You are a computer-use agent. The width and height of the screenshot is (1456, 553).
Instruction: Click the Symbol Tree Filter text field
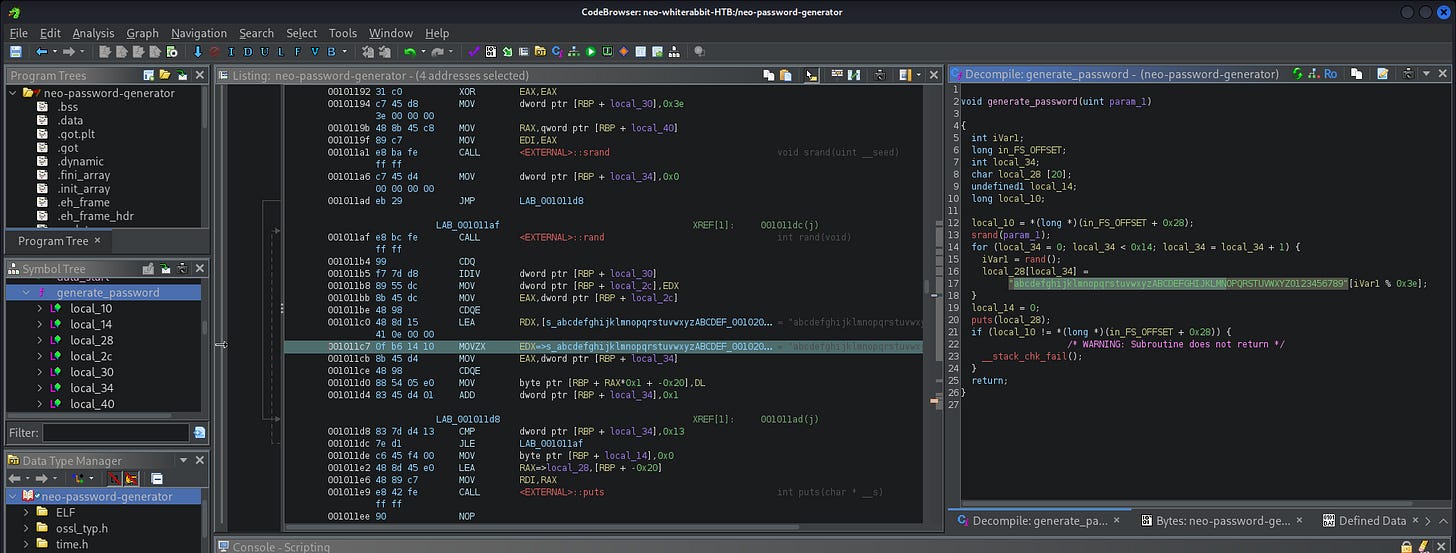[x=115, y=433]
